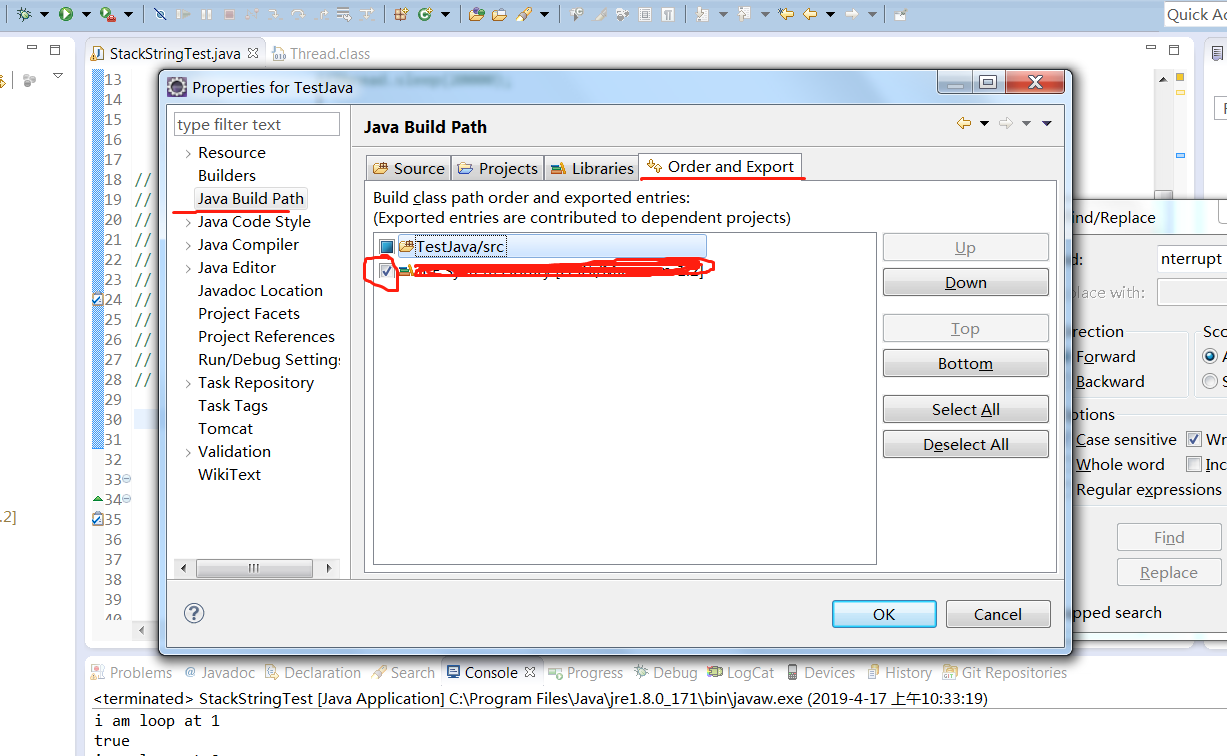
Task: Click the Previous Annotation icon
Action: [x=744, y=14]
